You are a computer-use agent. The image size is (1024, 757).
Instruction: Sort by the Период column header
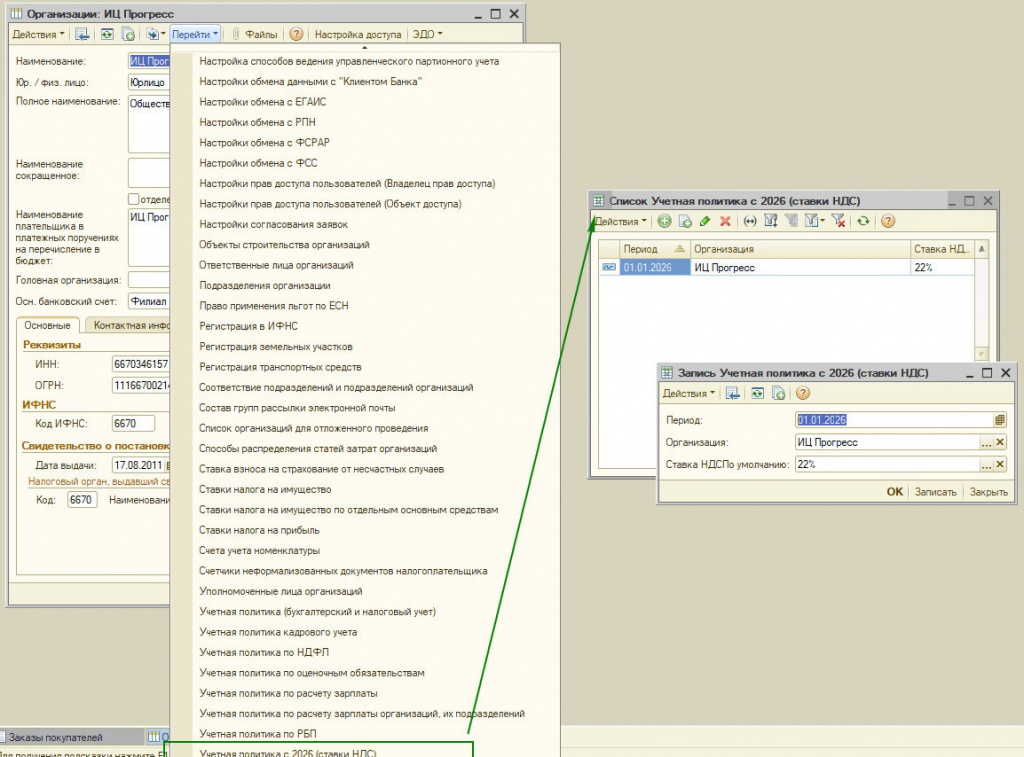(654, 249)
